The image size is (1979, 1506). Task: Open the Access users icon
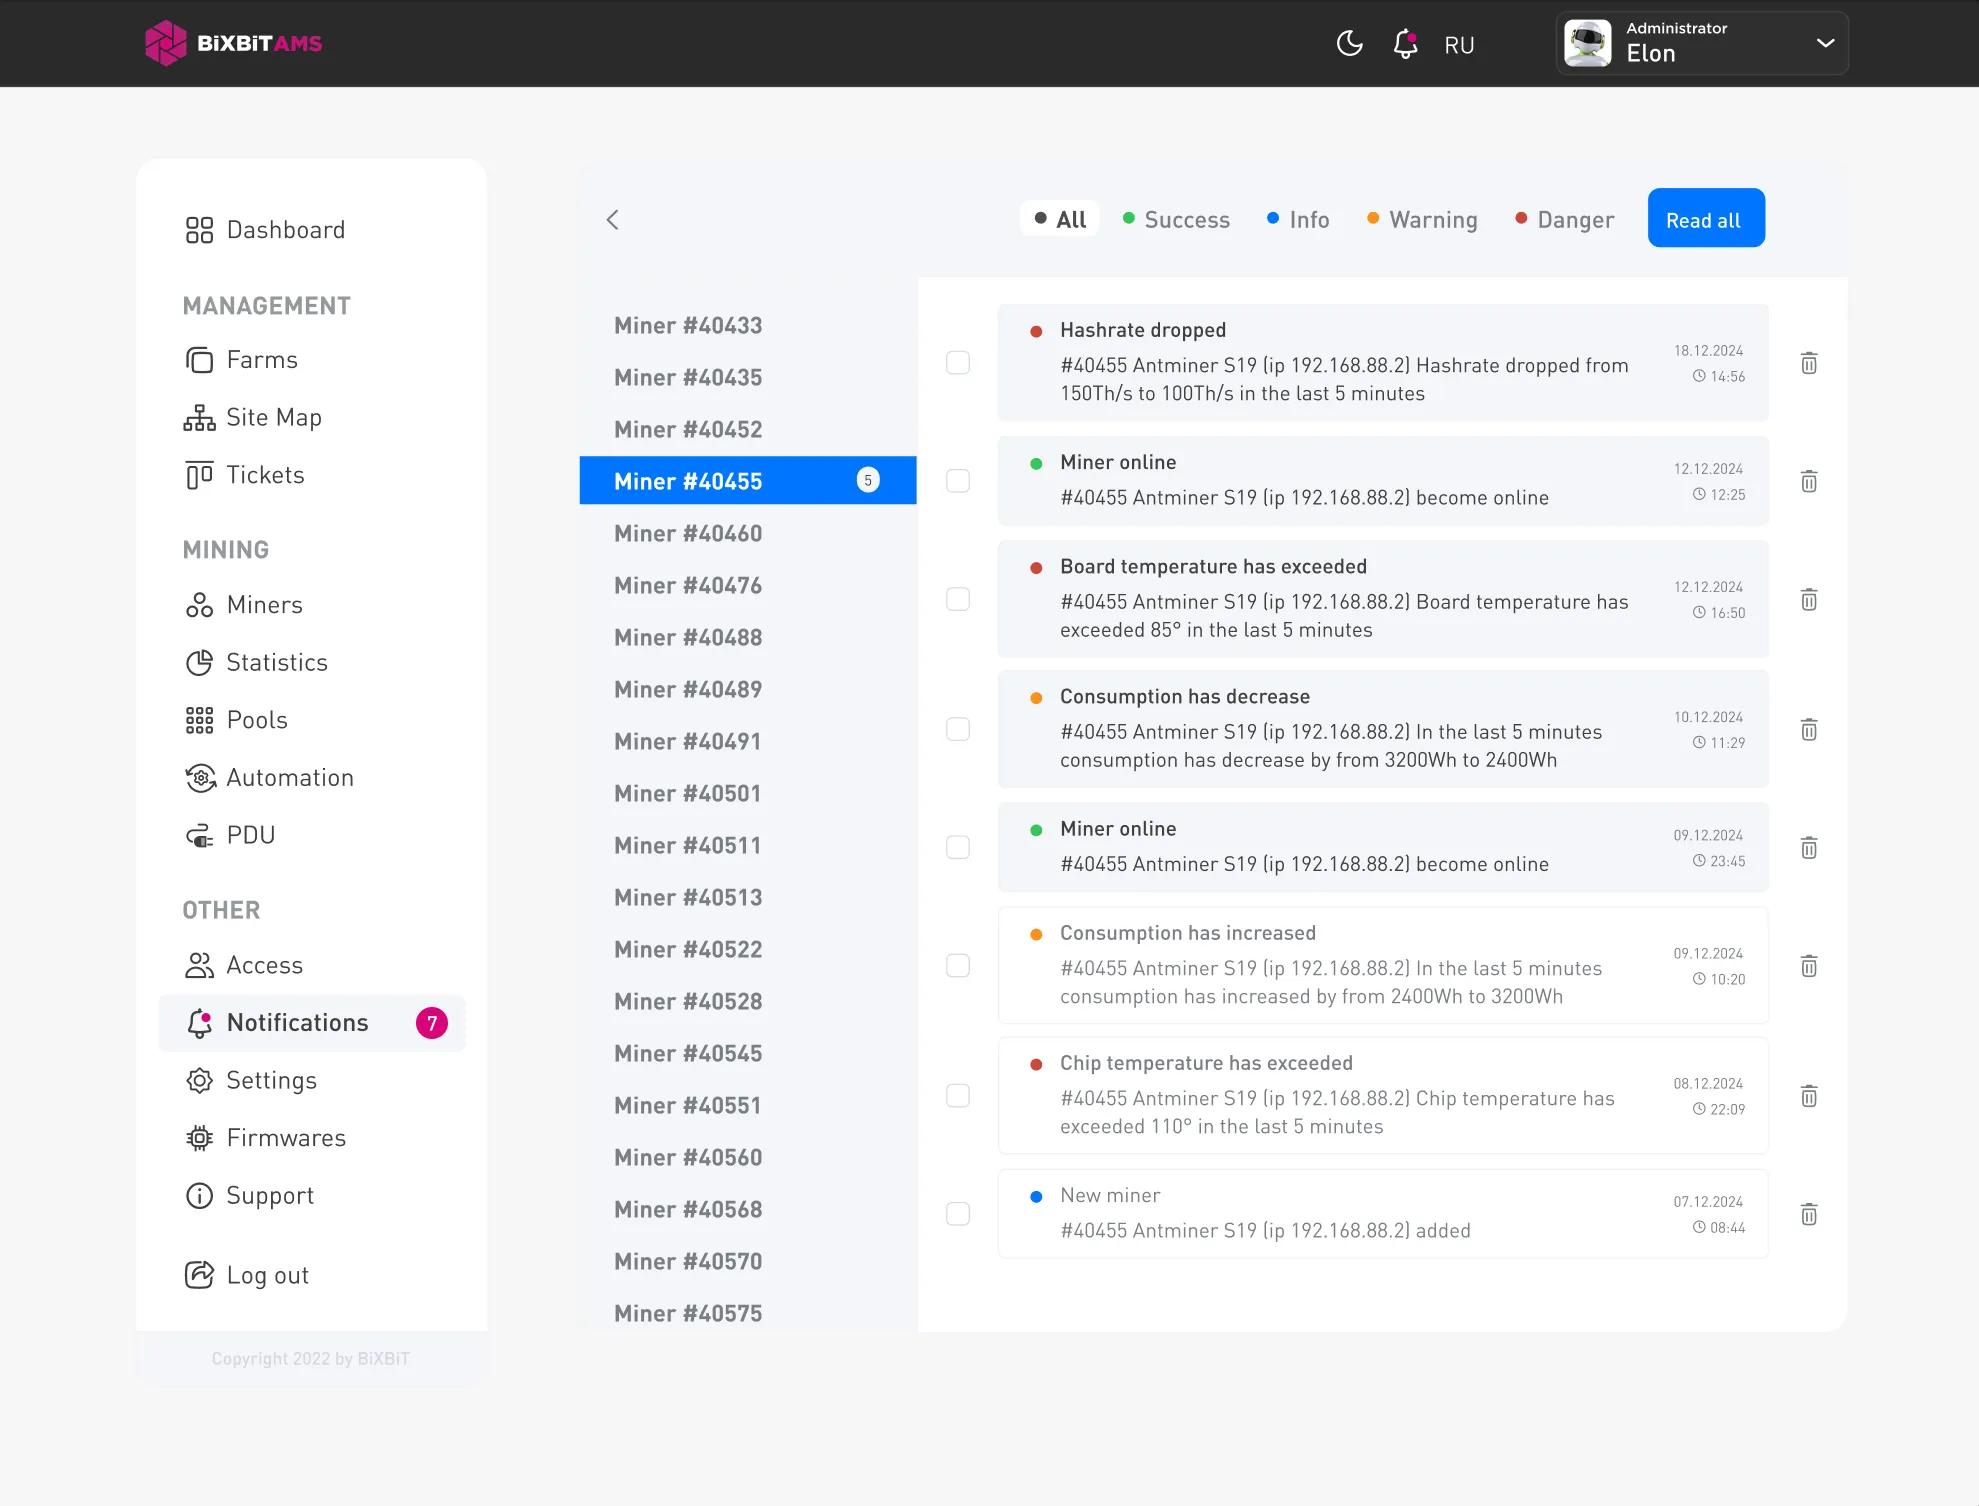199,965
